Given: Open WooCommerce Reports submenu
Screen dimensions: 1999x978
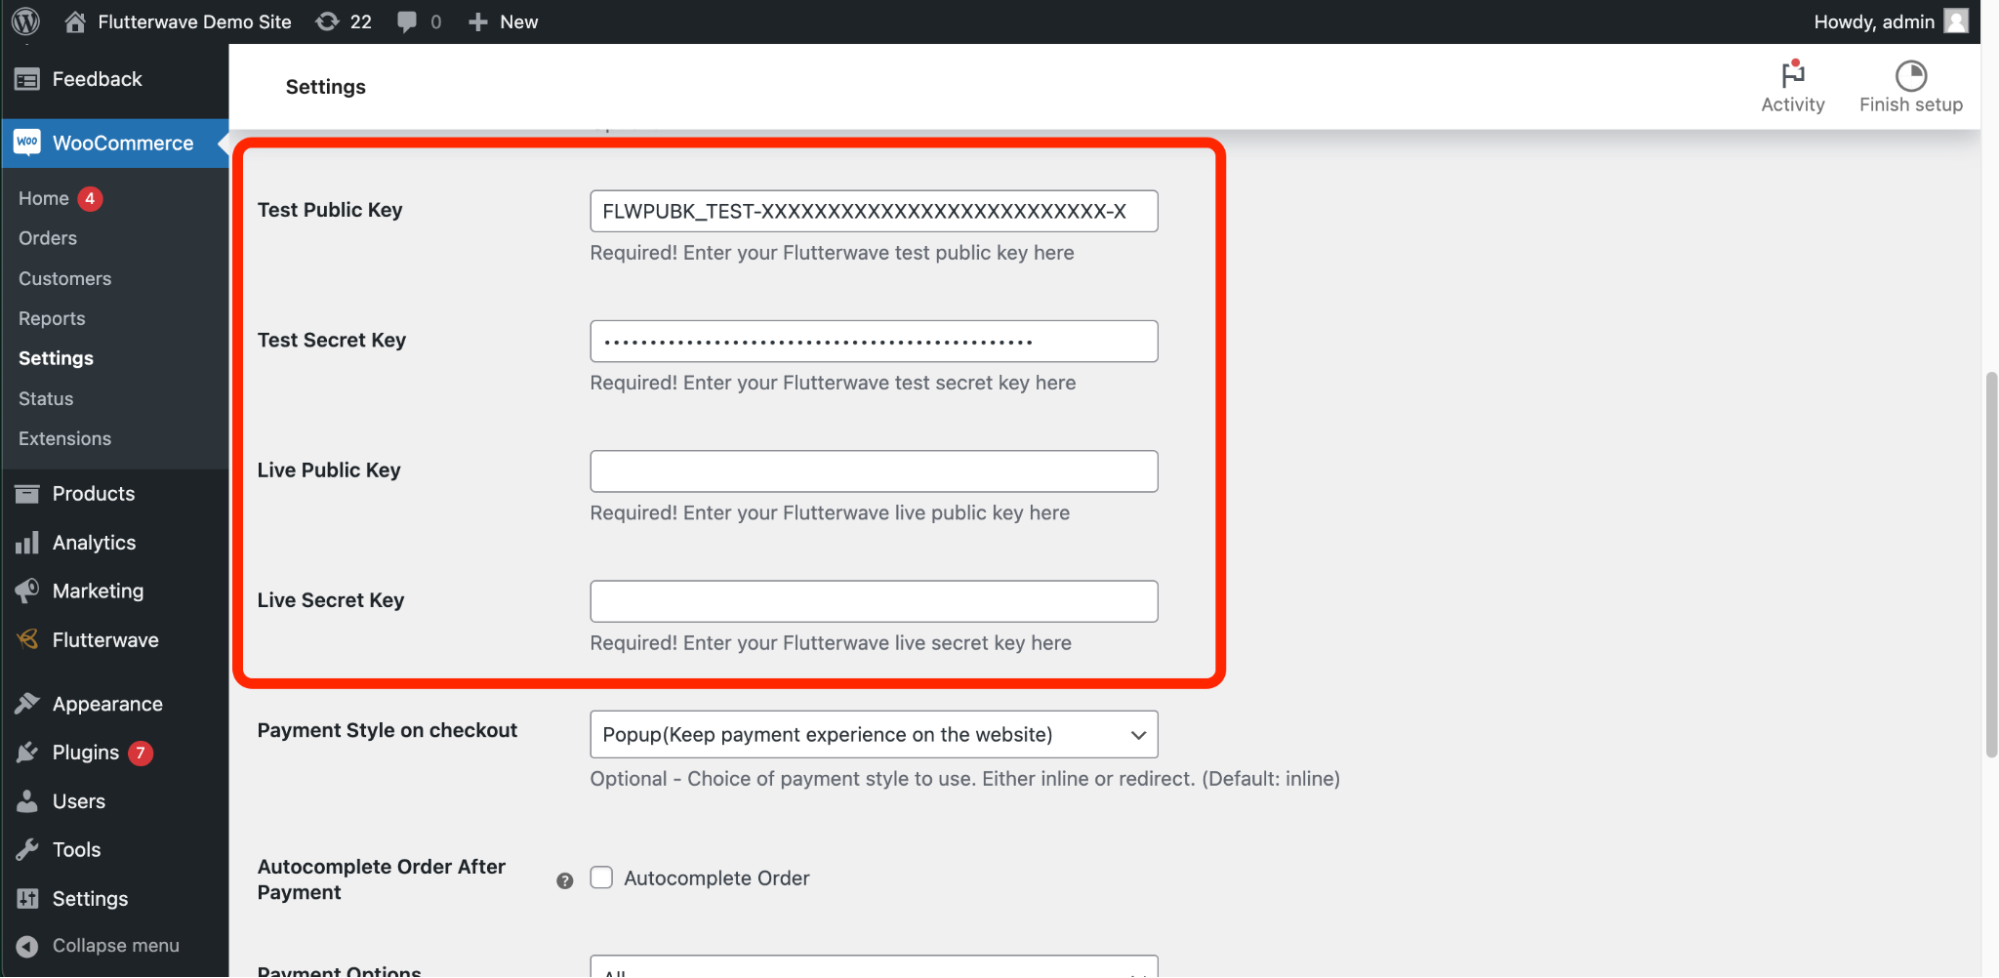Looking at the screenshot, I should 52,318.
